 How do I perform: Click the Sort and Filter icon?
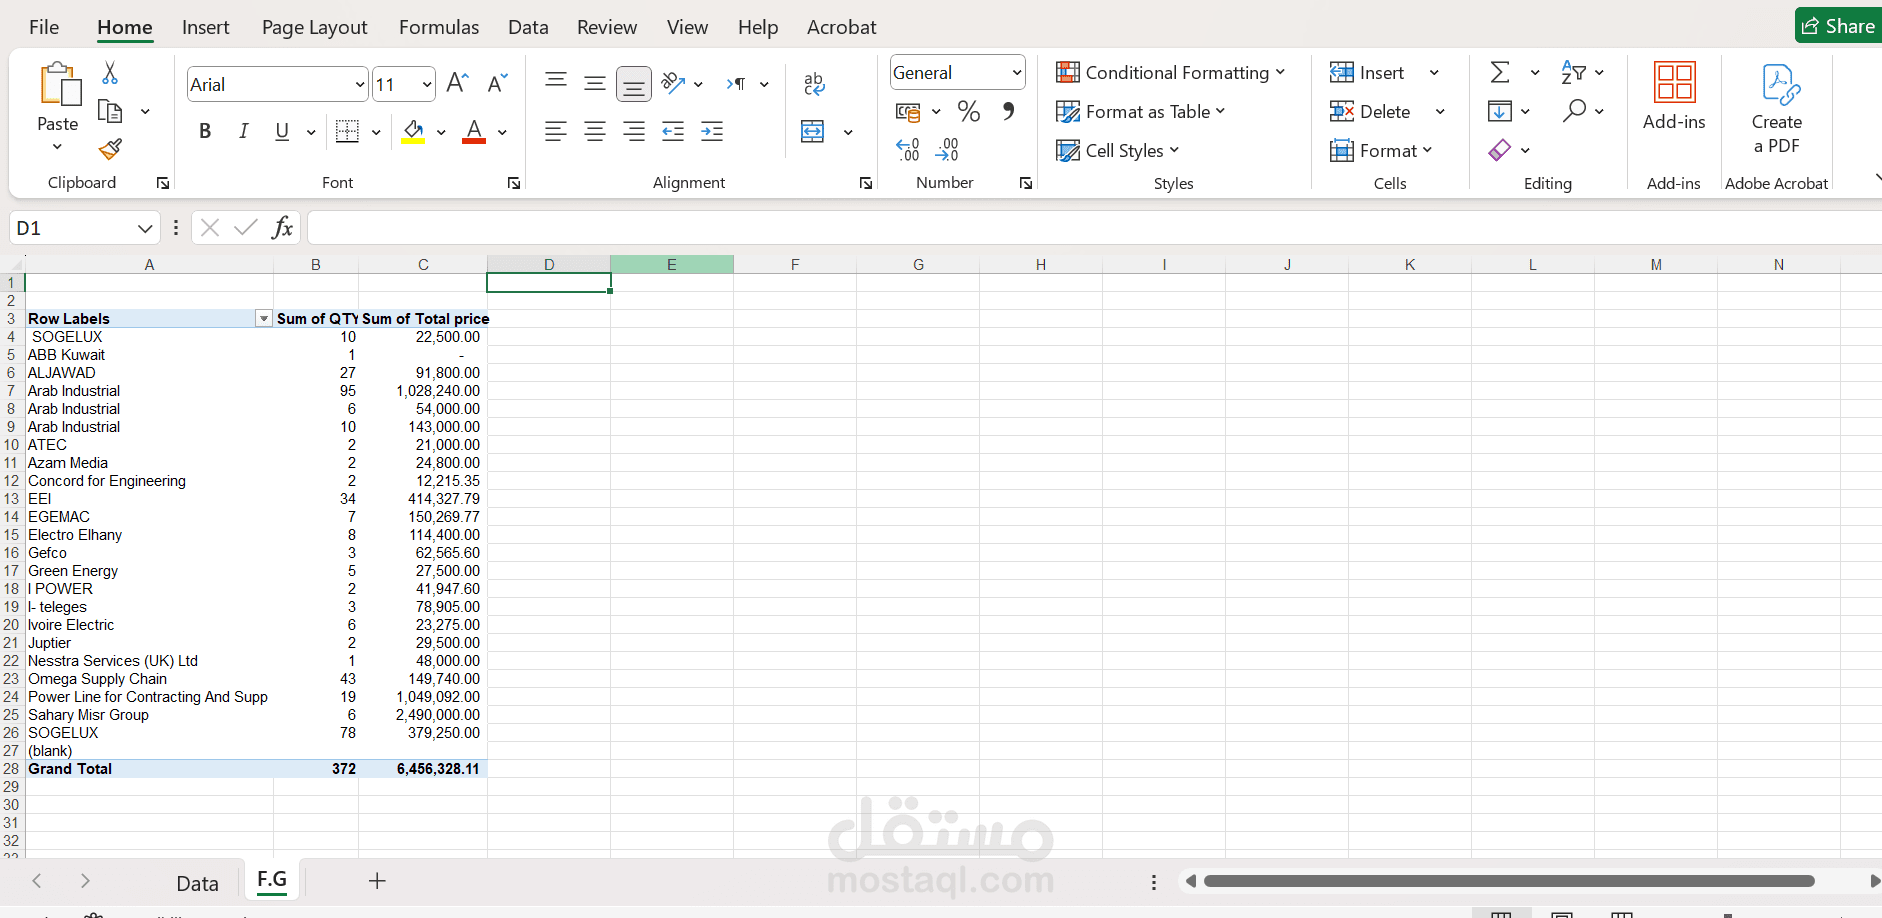tap(1573, 72)
